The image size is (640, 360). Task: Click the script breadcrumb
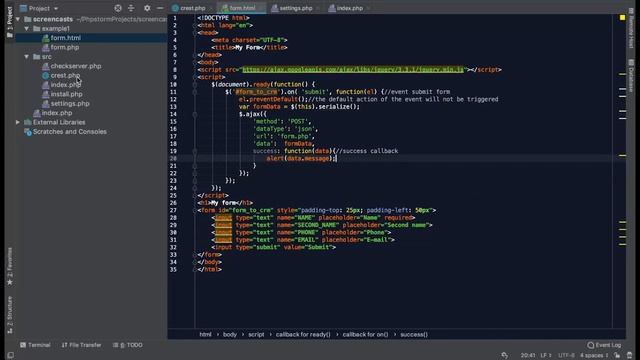(x=256, y=335)
